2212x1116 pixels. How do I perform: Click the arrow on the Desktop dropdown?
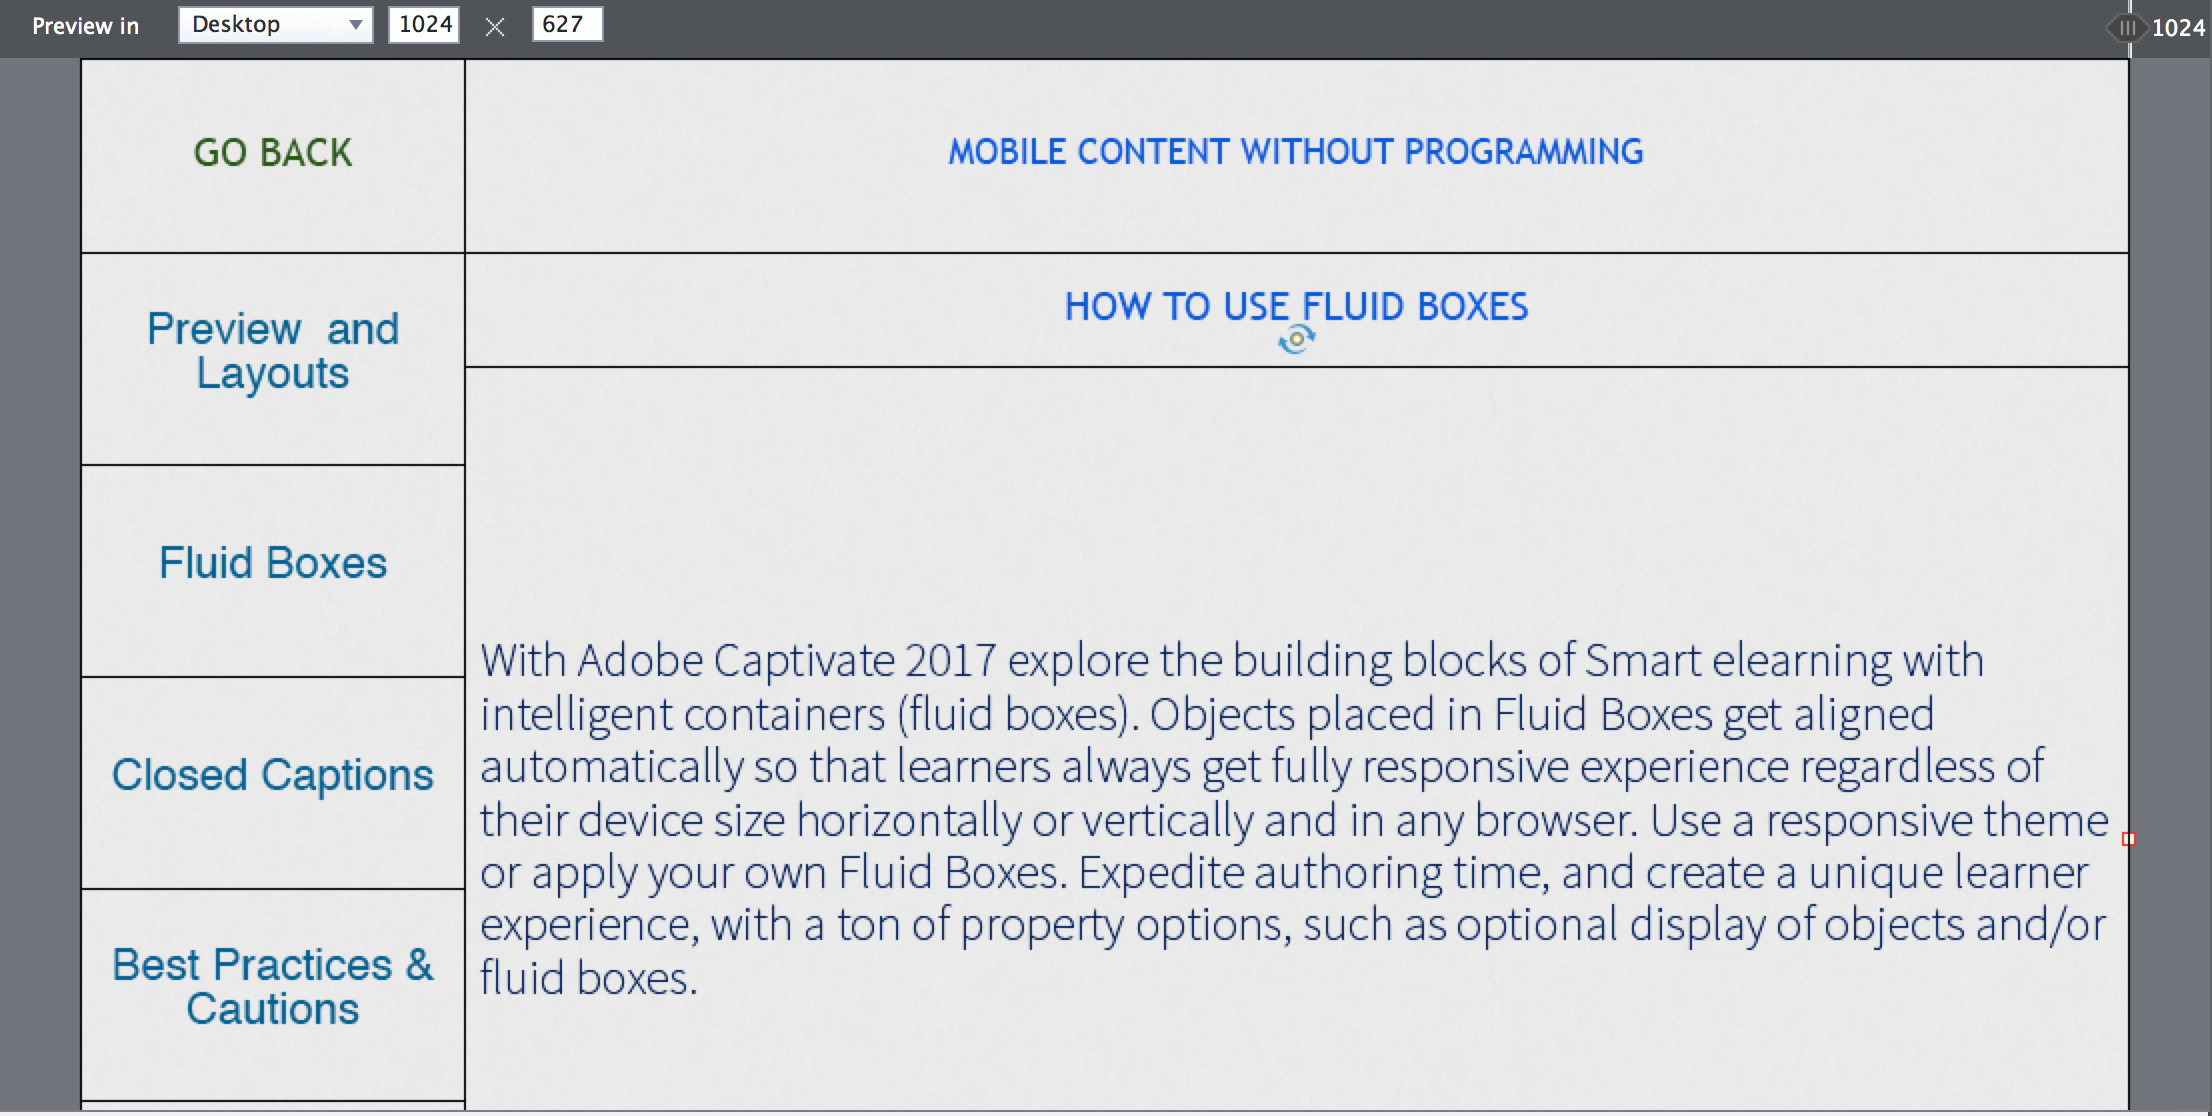[355, 25]
